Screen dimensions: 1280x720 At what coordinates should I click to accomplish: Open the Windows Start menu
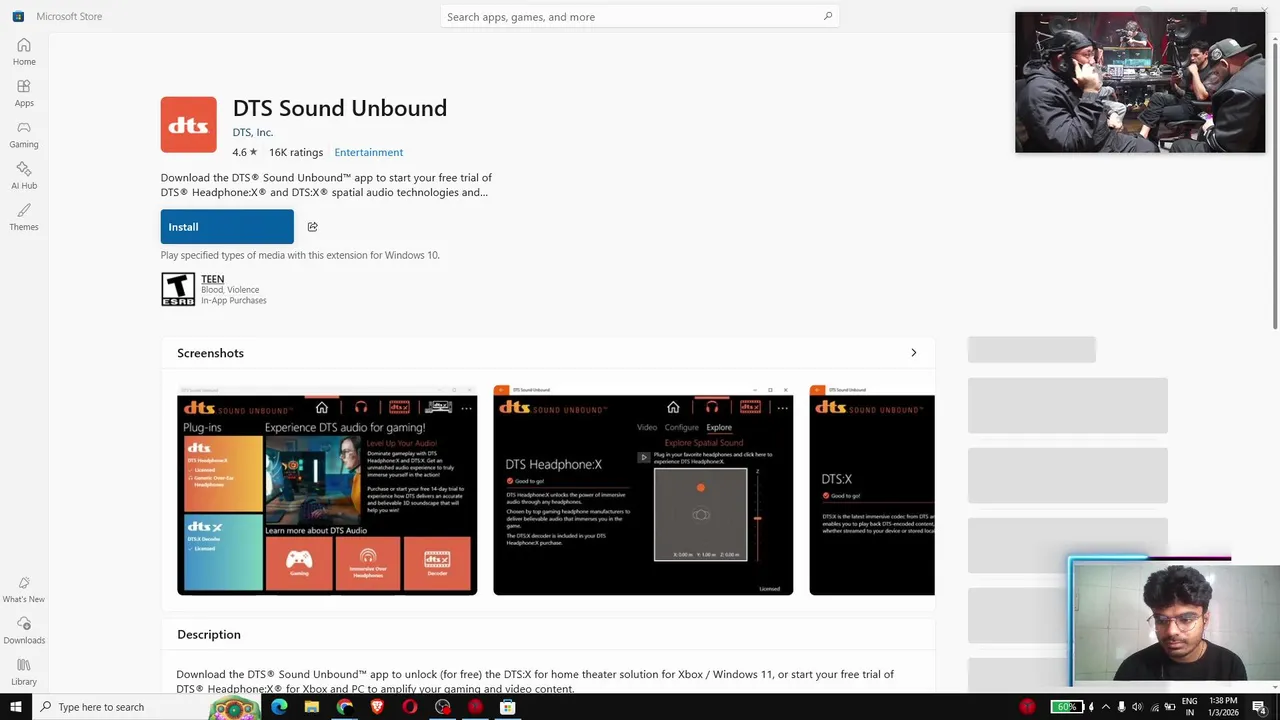(x=16, y=707)
